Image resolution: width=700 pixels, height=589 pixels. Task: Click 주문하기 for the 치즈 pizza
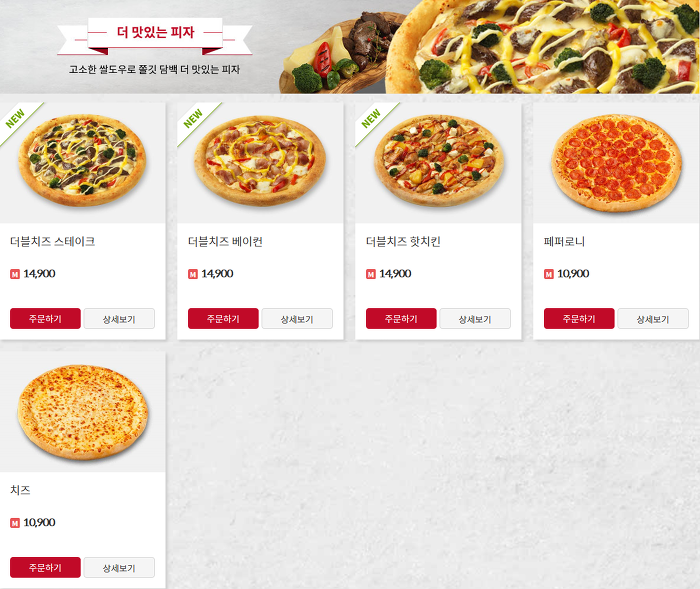(45, 567)
